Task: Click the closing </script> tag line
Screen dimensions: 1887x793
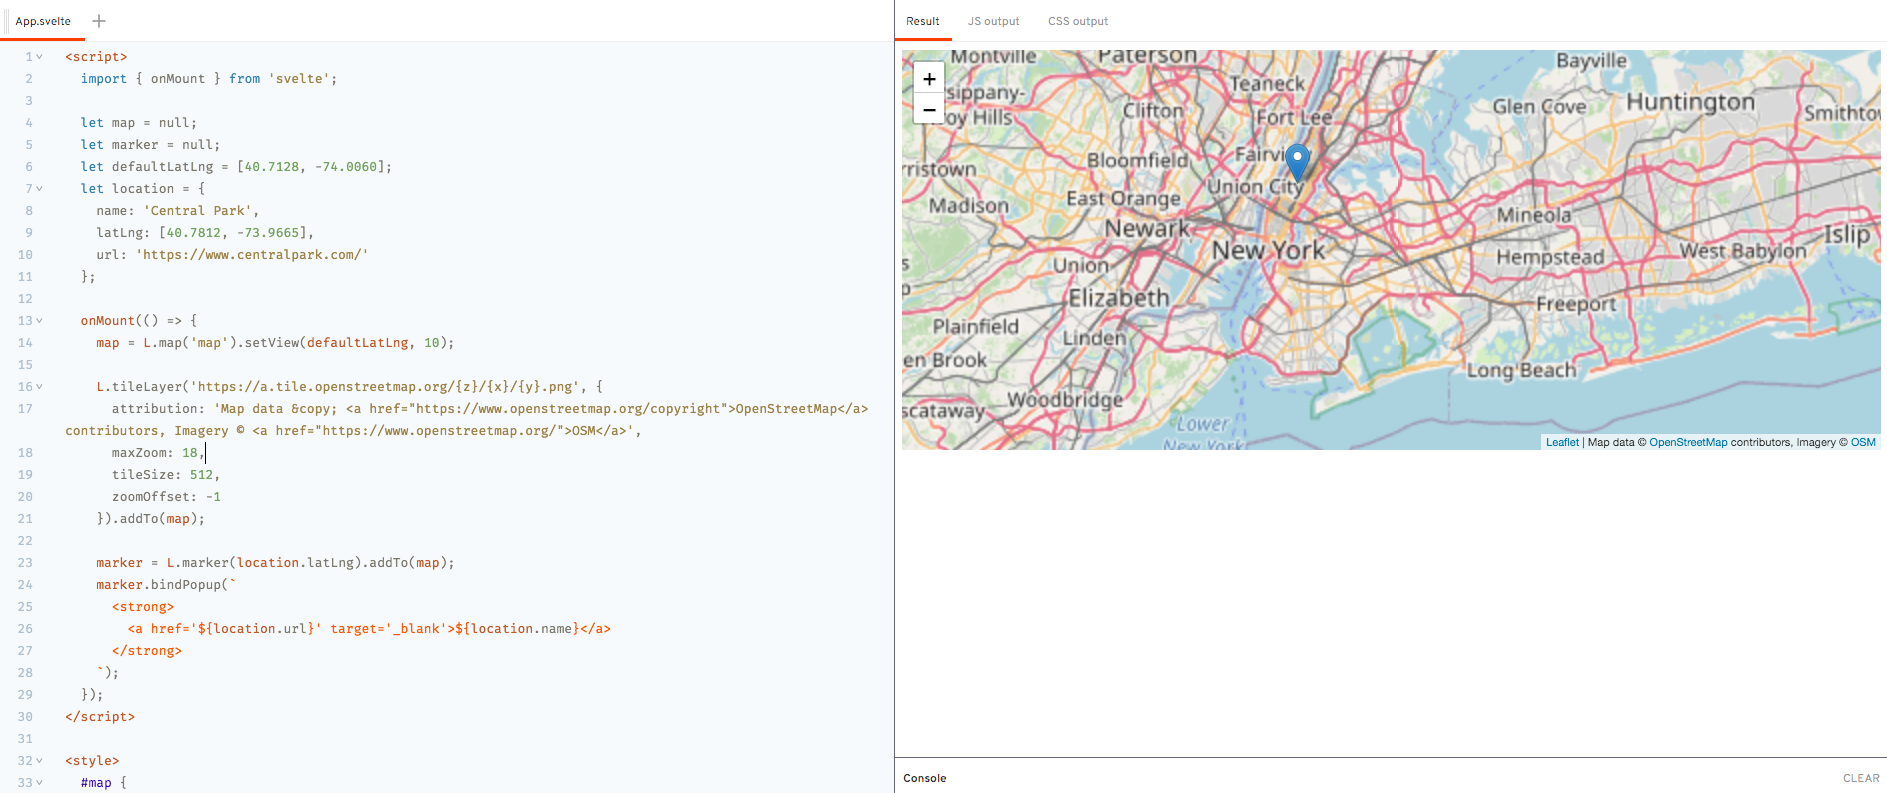Action: coord(100,717)
